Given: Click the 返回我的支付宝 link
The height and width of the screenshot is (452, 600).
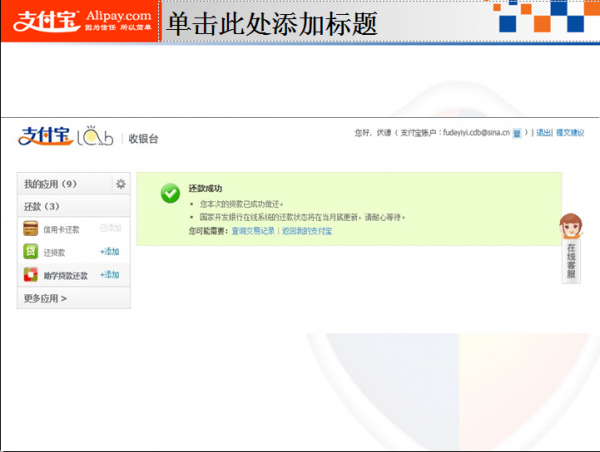Looking at the screenshot, I should coord(307,231).
